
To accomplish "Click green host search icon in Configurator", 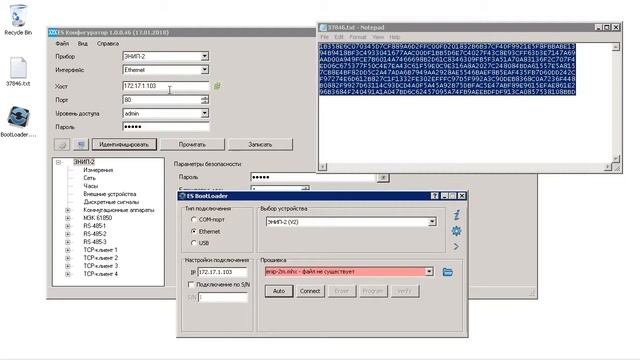I will coord(217,86).
